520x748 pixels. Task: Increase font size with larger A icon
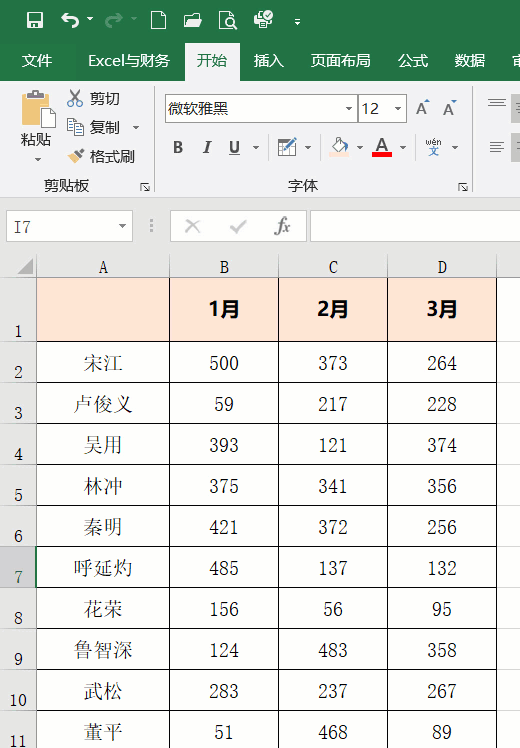[423, 108]
